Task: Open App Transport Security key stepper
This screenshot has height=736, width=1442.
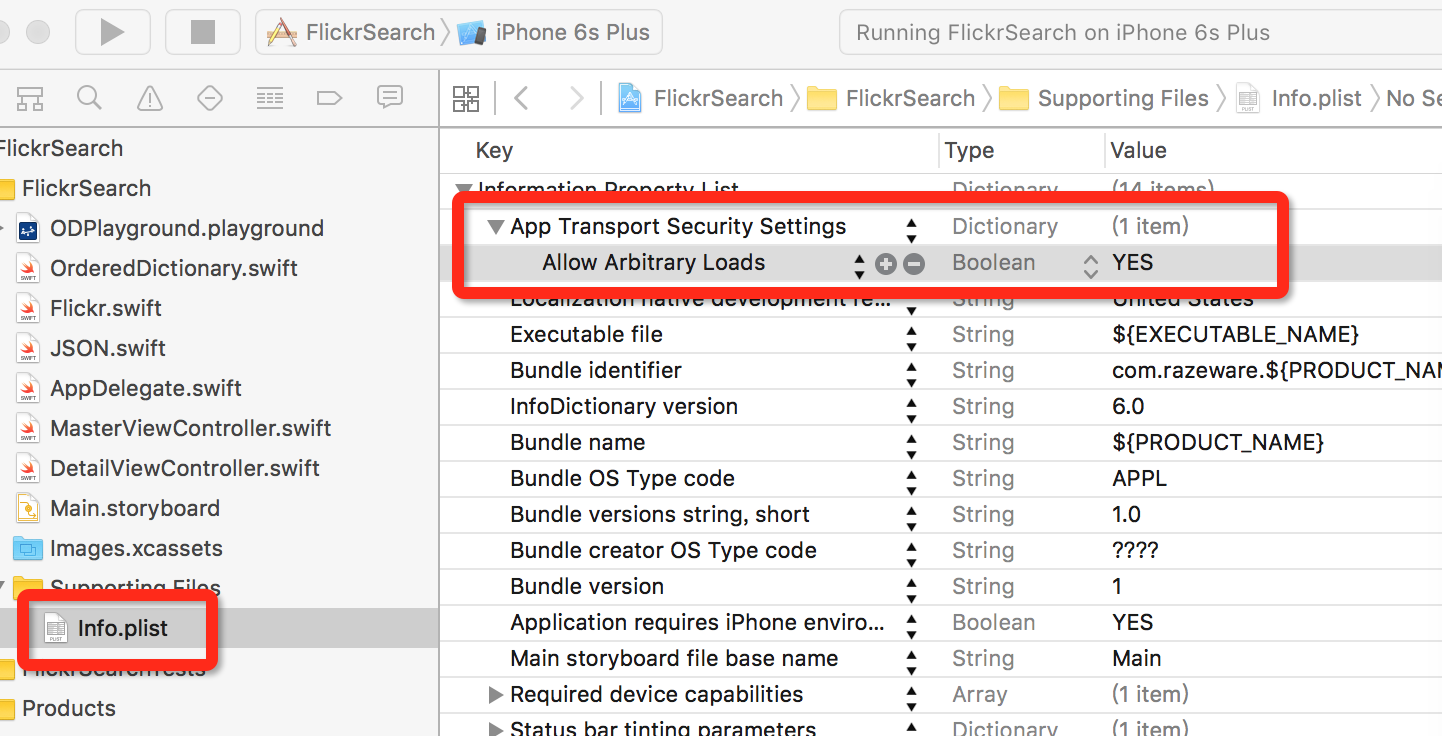Action: pos(911,229)
